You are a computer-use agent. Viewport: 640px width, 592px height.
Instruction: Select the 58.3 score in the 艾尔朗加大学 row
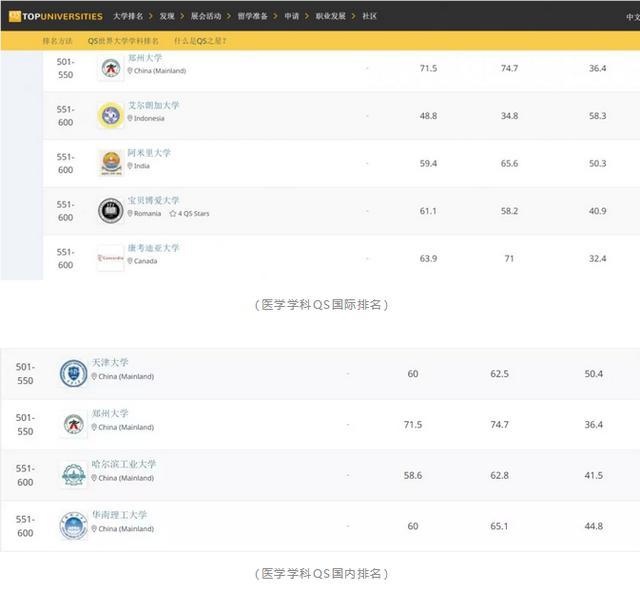point(597,116)
